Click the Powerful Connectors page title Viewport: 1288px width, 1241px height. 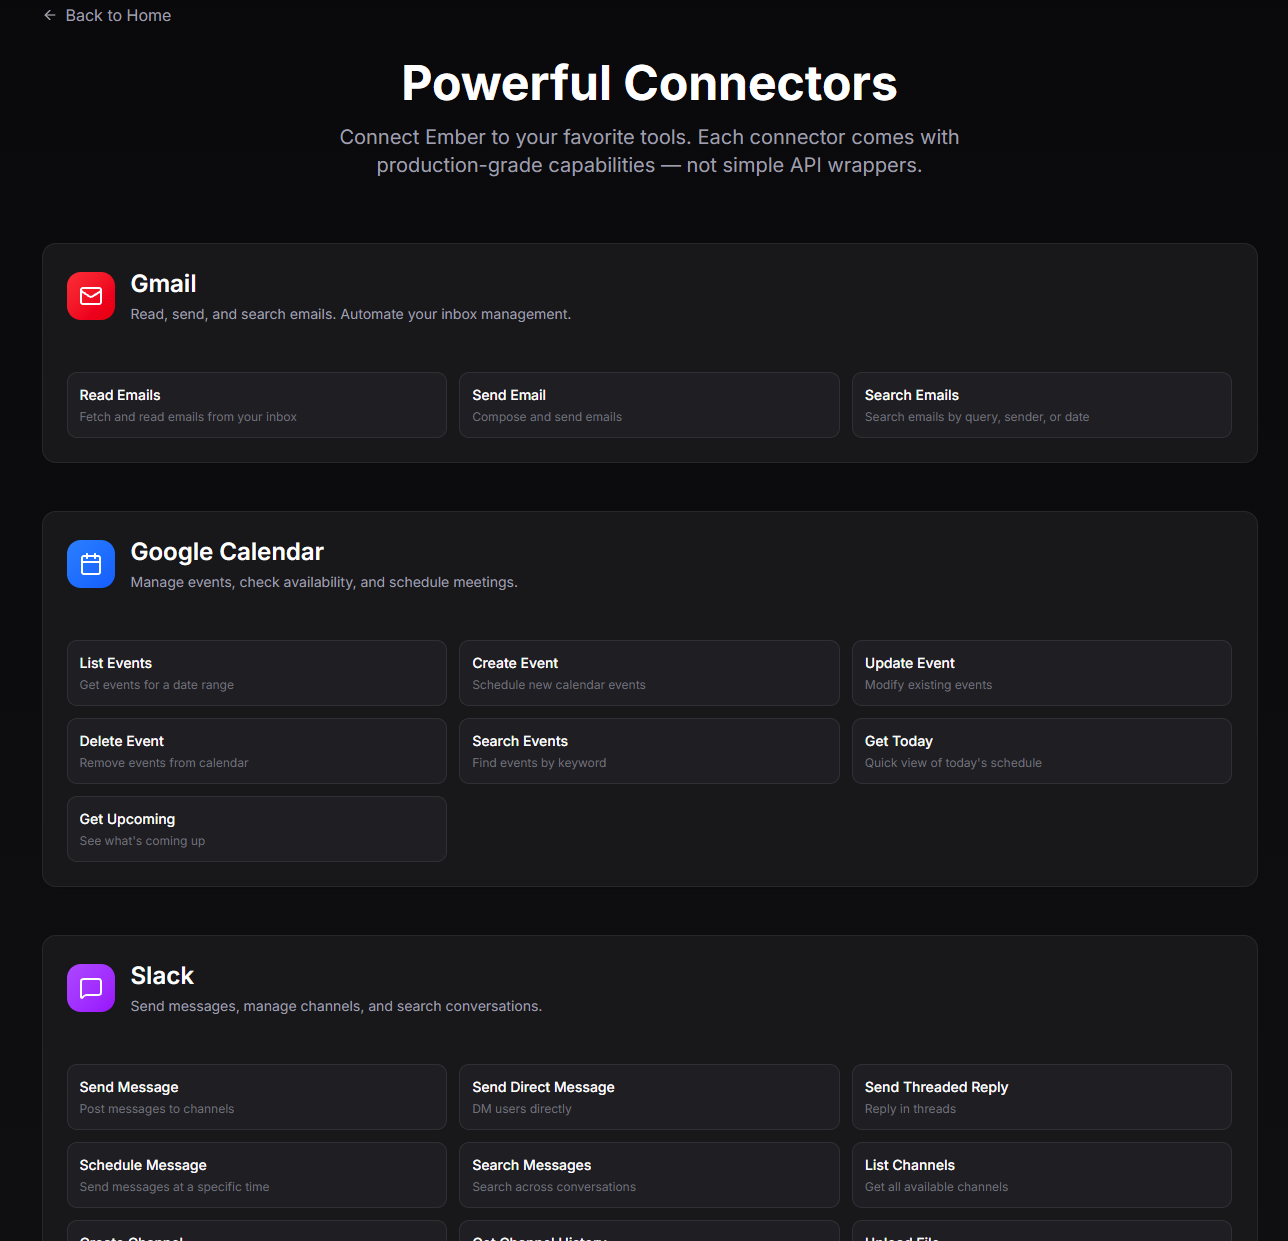(649, 83)
